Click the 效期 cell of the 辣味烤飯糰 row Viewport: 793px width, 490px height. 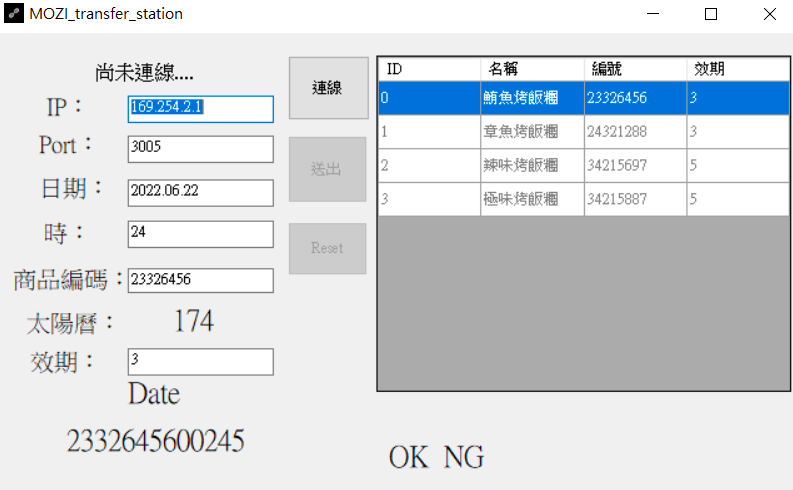coord(738,165)
